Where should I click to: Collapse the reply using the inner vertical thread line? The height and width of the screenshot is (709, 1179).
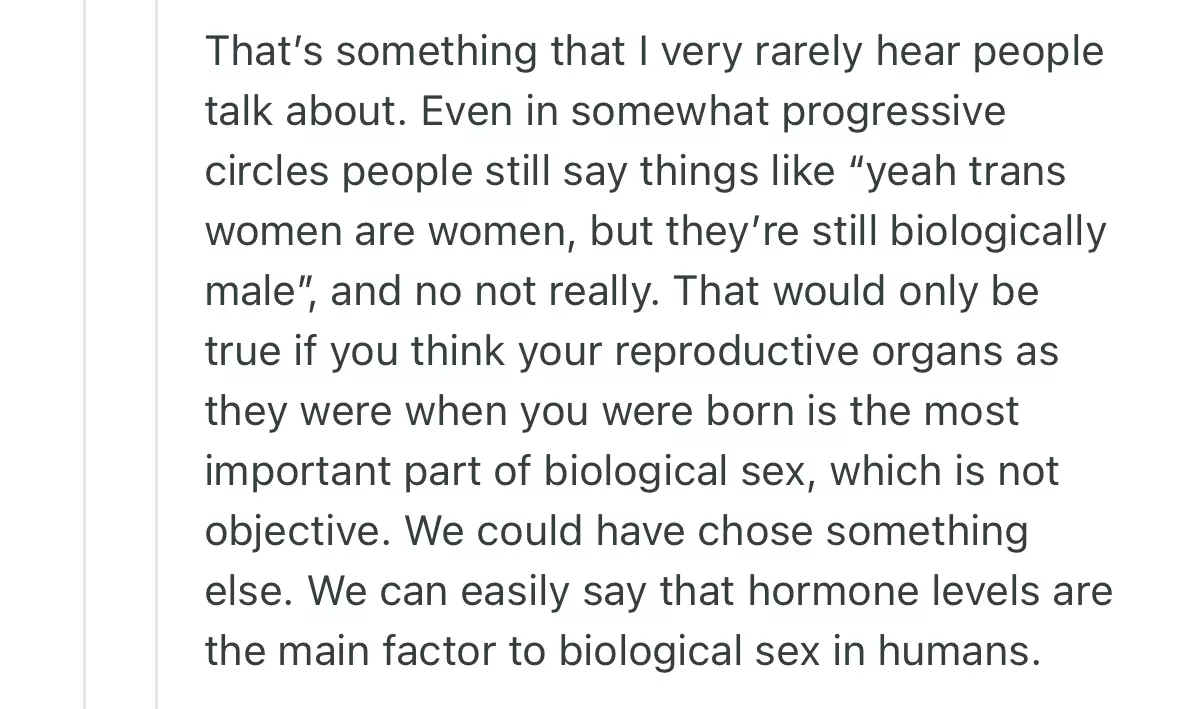157,354
